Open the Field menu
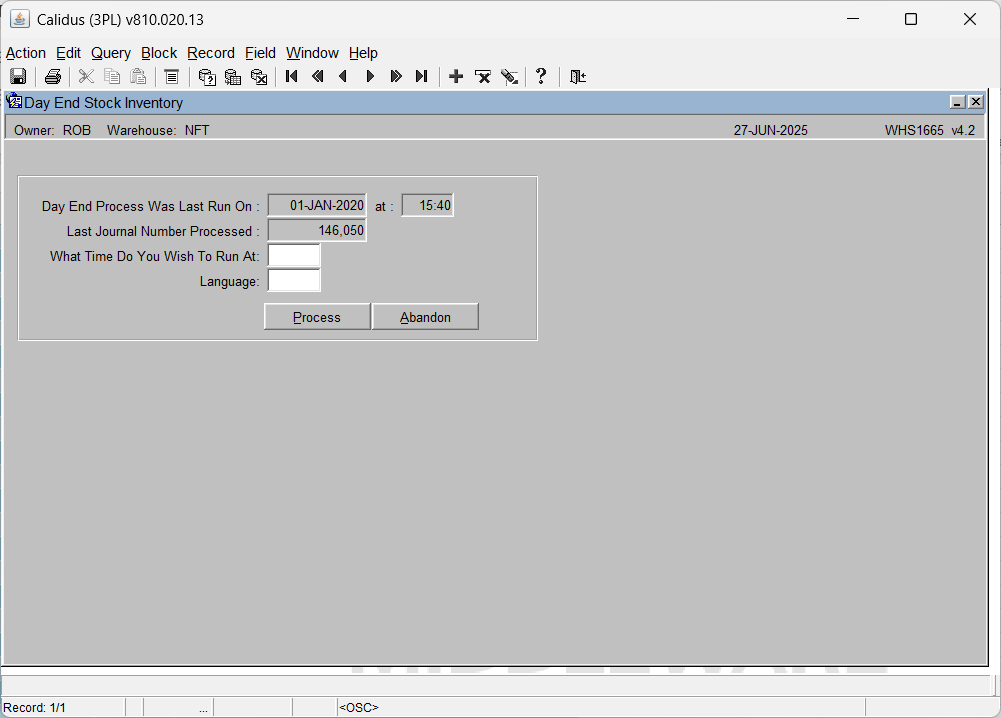1001x718 pixels. (260, 53)
